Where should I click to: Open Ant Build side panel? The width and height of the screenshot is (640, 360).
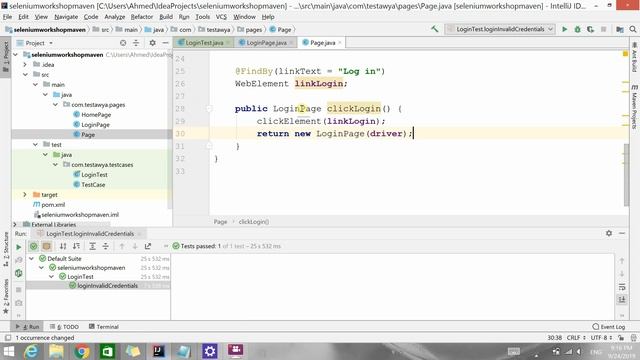click(x=634, y=56)
